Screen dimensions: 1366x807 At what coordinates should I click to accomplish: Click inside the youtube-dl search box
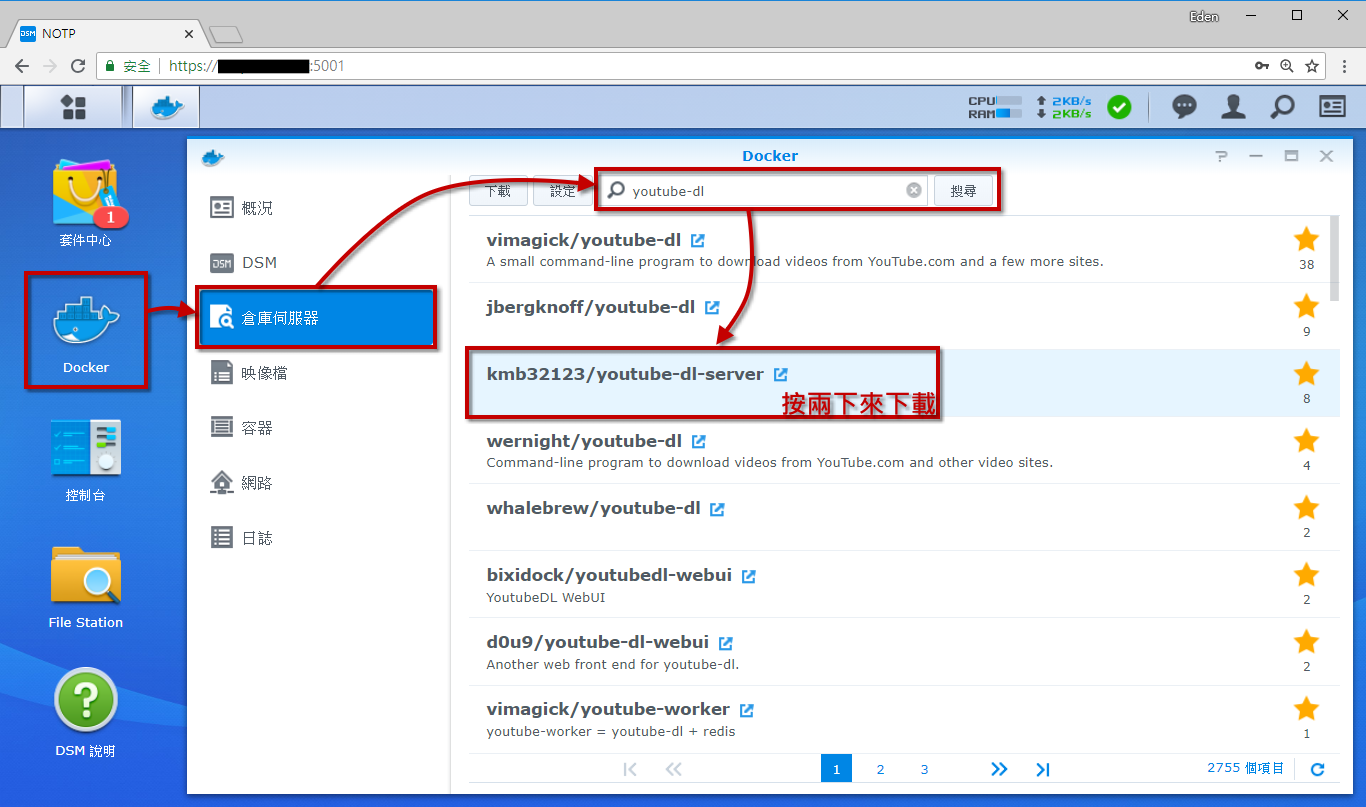click(x=765, y=190)
